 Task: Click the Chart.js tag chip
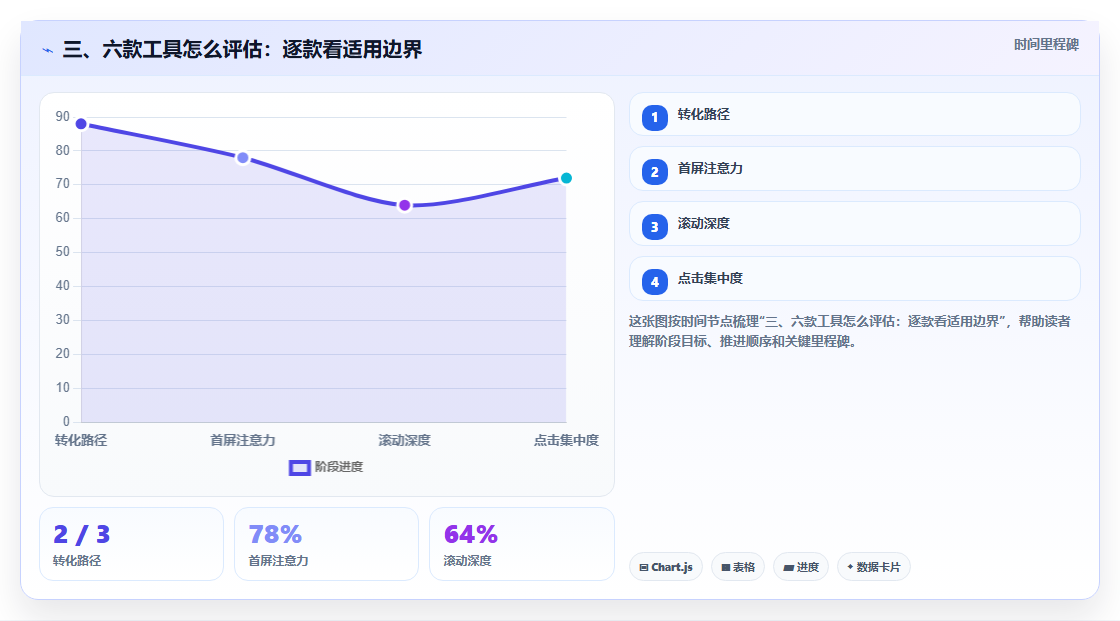tap(666, 567)
